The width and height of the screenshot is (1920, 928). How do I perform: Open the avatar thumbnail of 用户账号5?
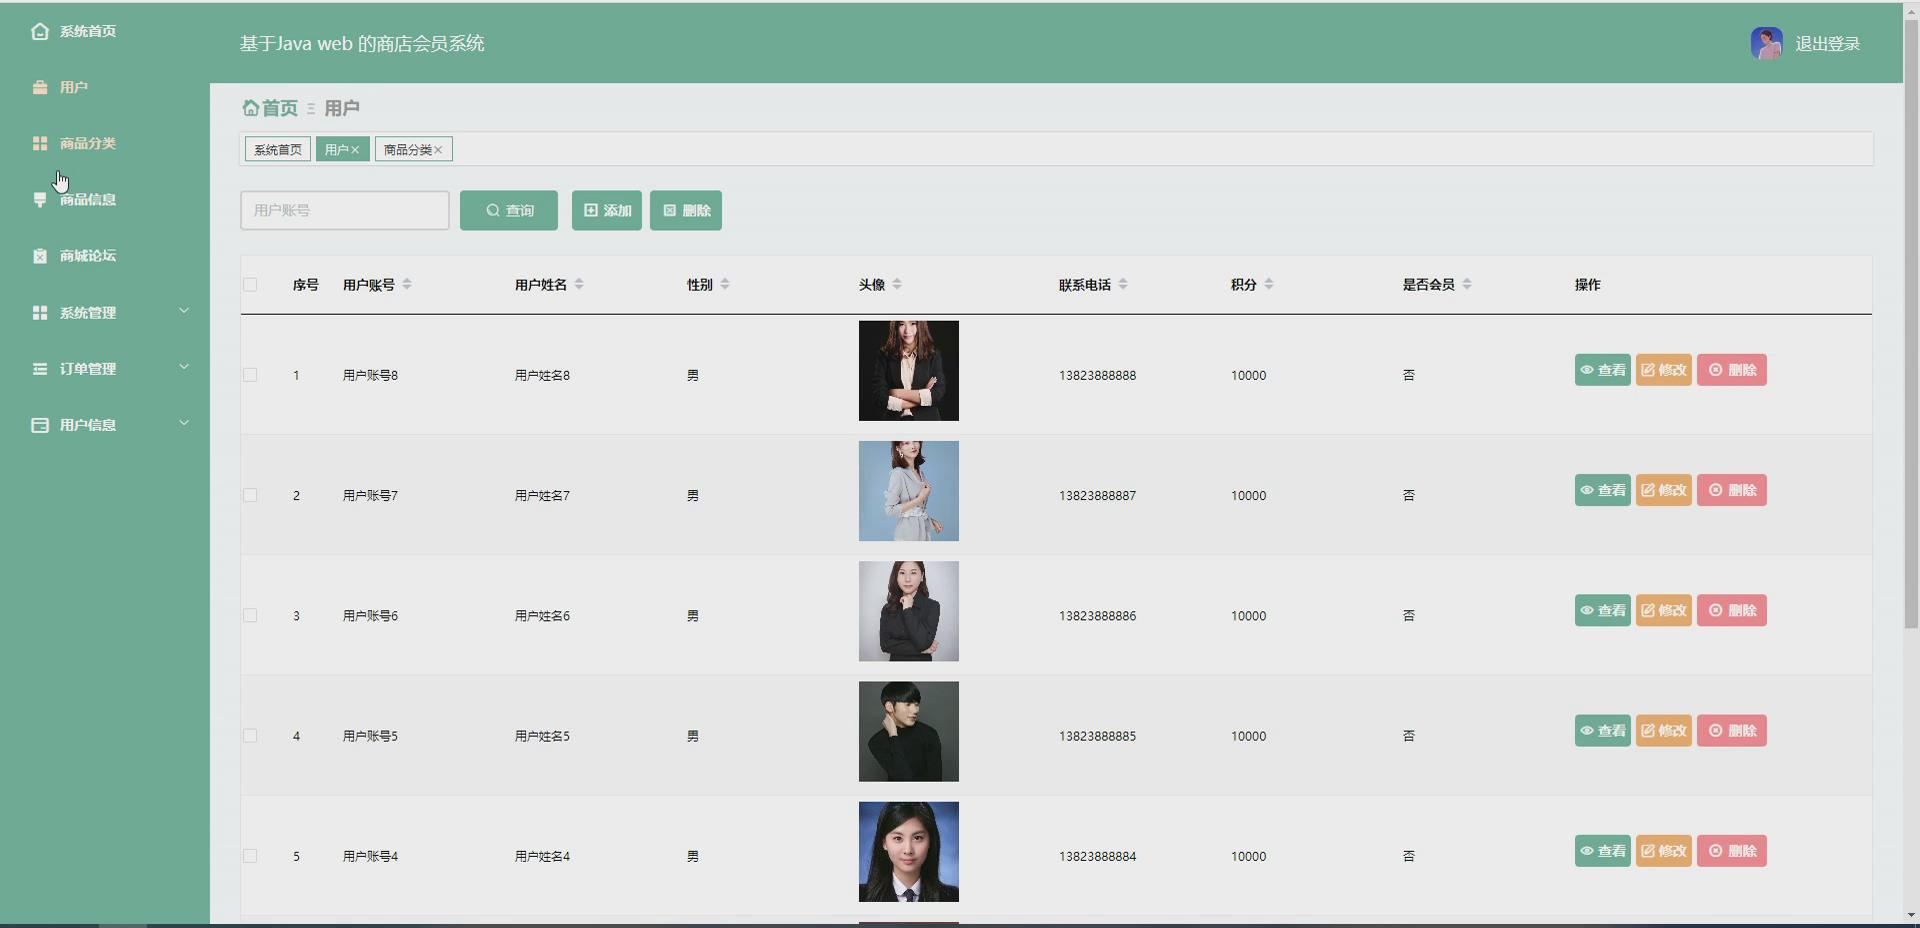909,732
